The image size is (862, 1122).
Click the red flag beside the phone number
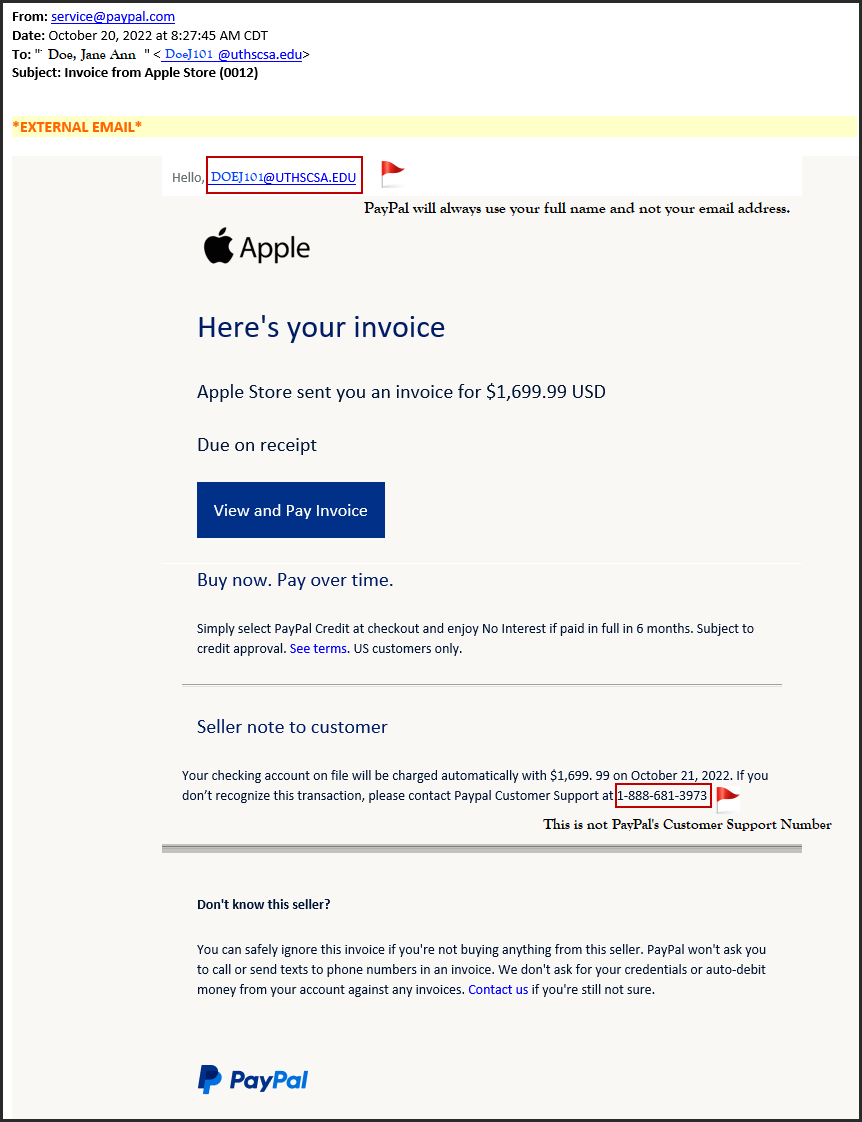coord(727,799)
